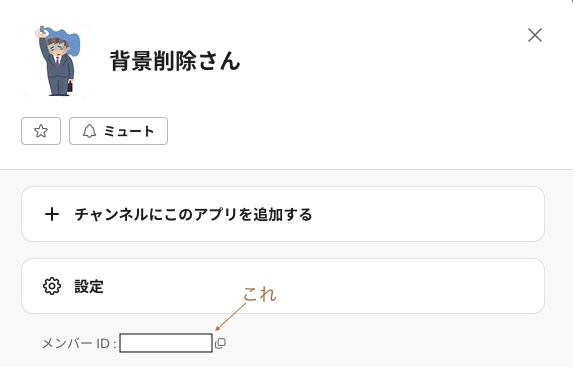Open the 背景削除さん avatar image

tap(57, 61)
